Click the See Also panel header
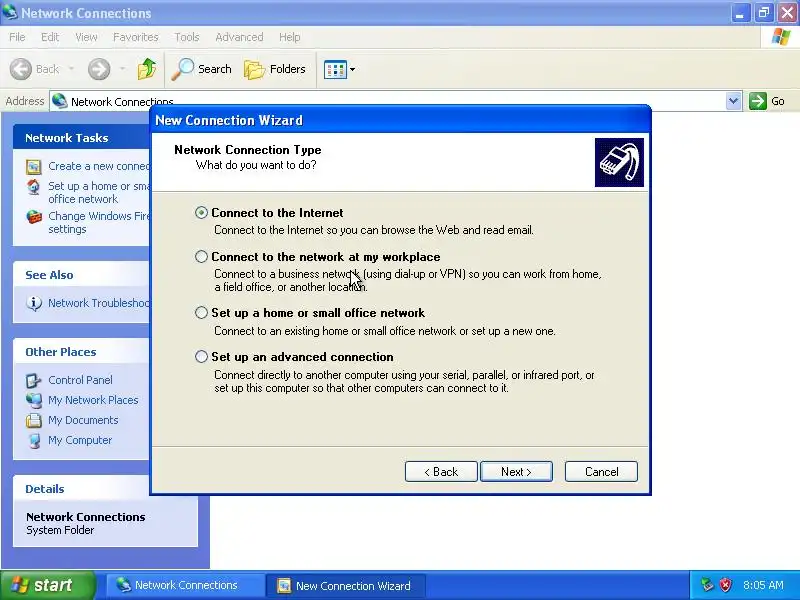800x600 pixels. tap(82, 275)
